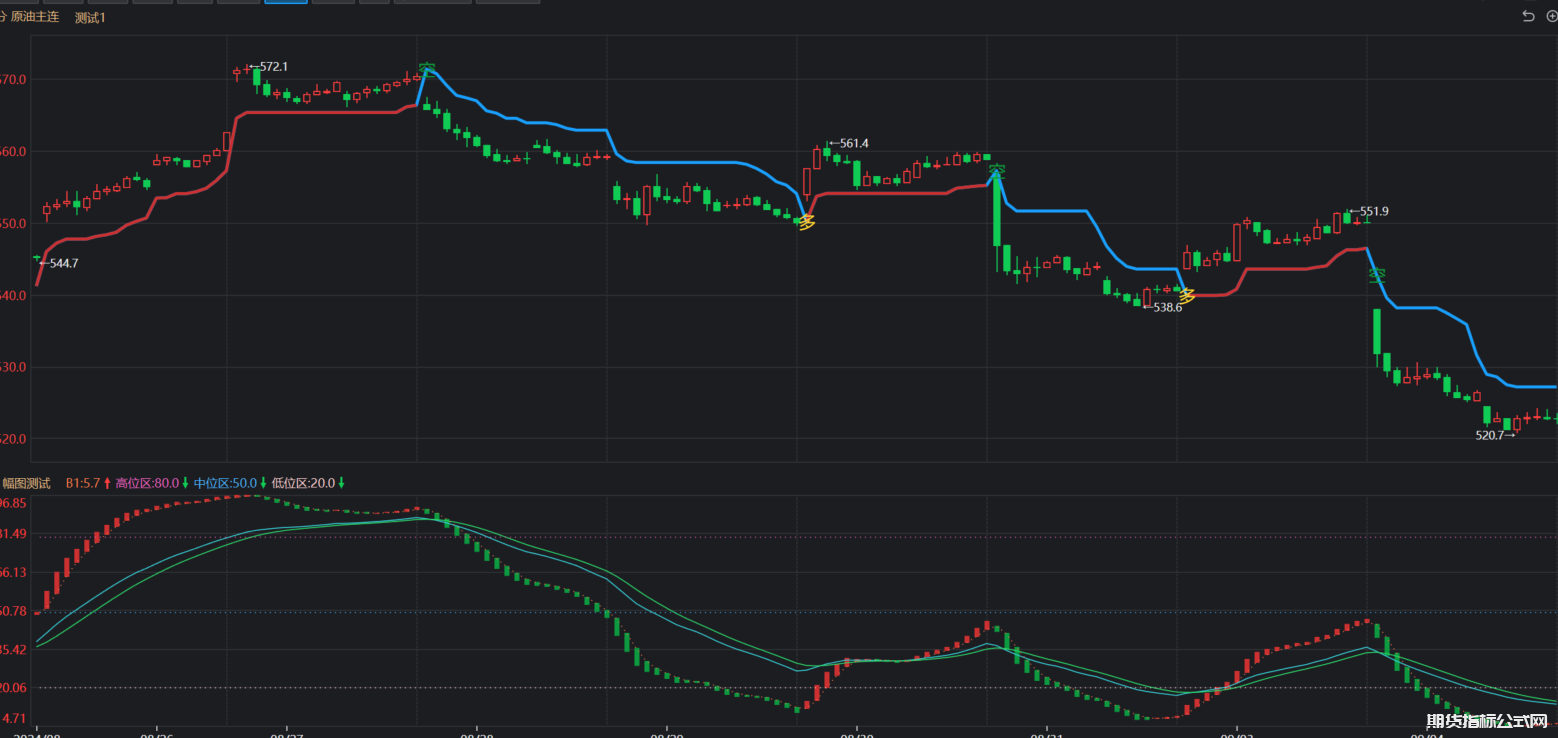The width and height of the screenshot is (1558, 738).
Task: Select the 空 signal marker following the 561.4 rally
Action: pos(997,172)
